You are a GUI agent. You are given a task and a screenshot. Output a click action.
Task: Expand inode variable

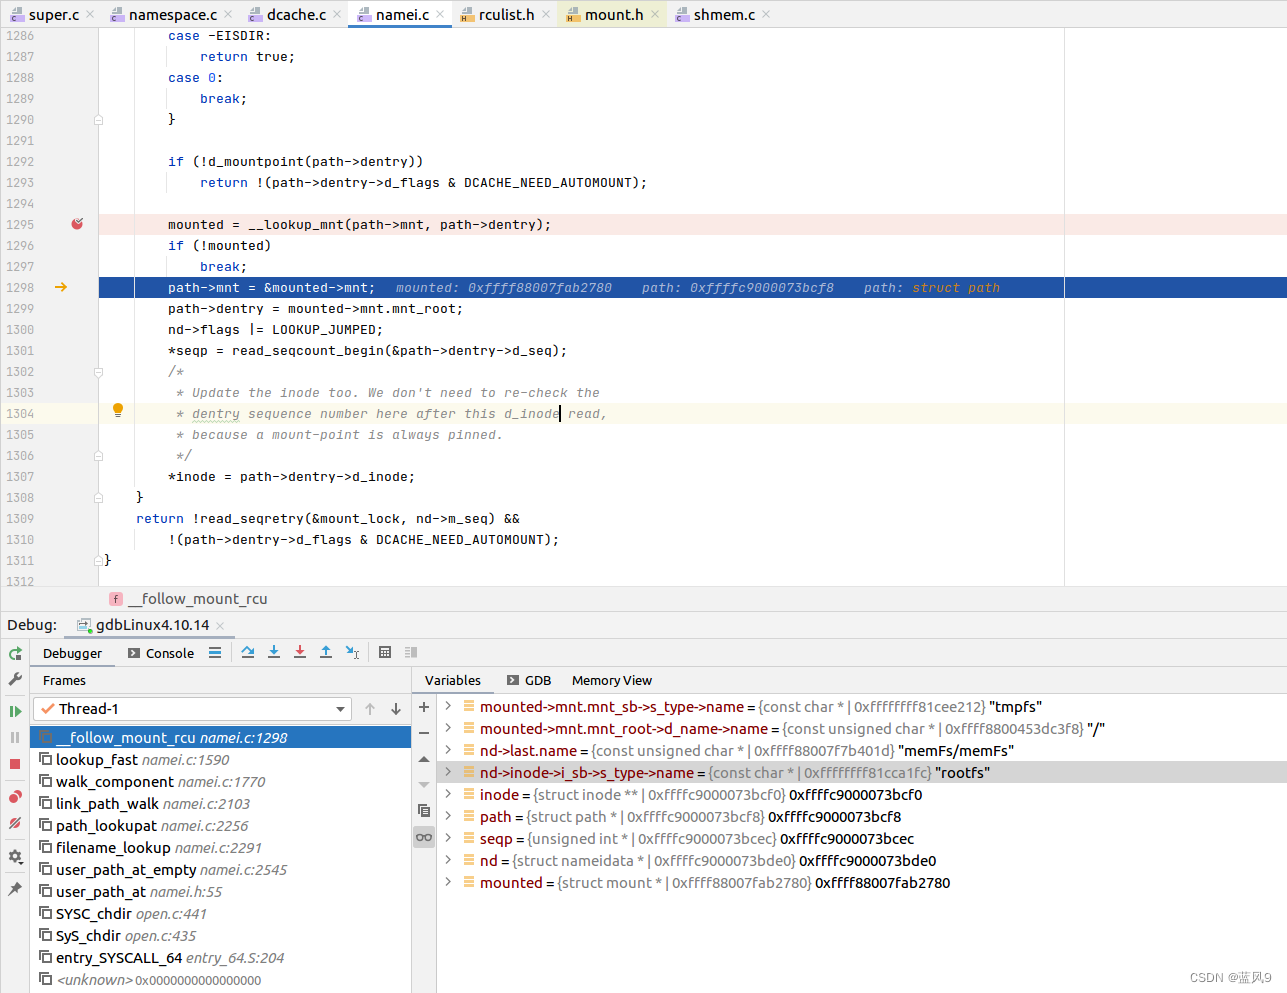pyautogui.click(x=448, y=794)
